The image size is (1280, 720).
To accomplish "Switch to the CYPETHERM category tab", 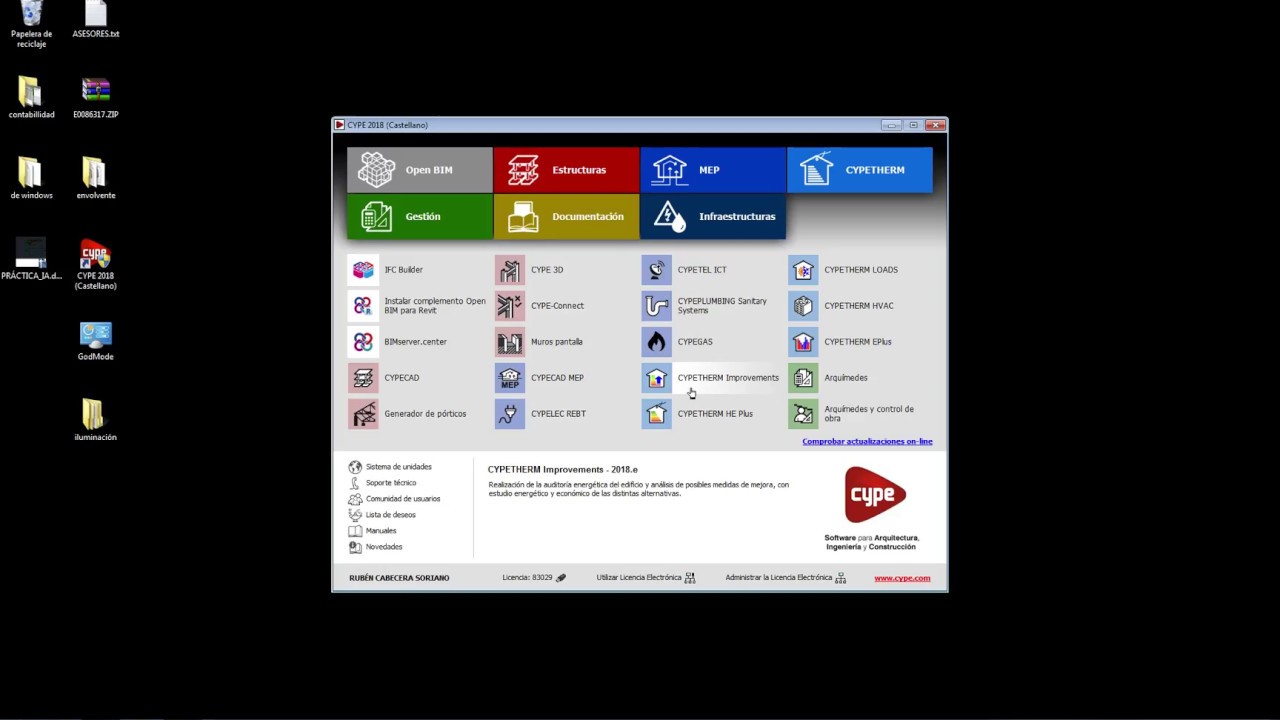I will 860,170.
